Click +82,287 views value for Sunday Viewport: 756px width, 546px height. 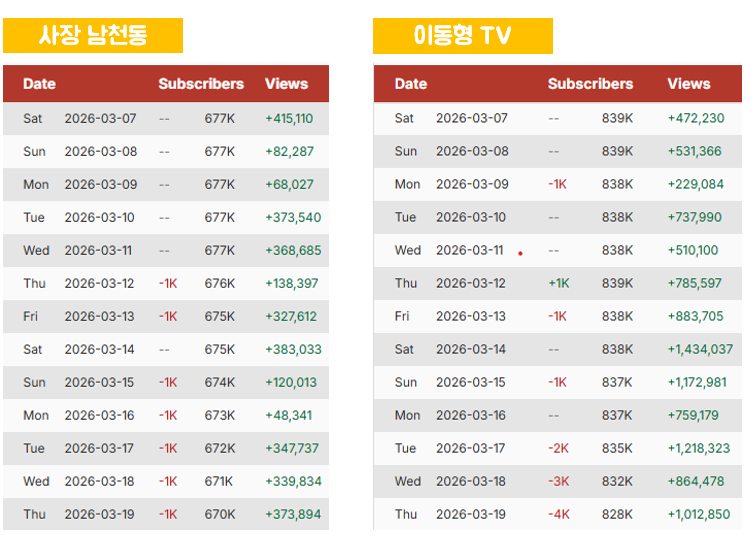point(289,151)
